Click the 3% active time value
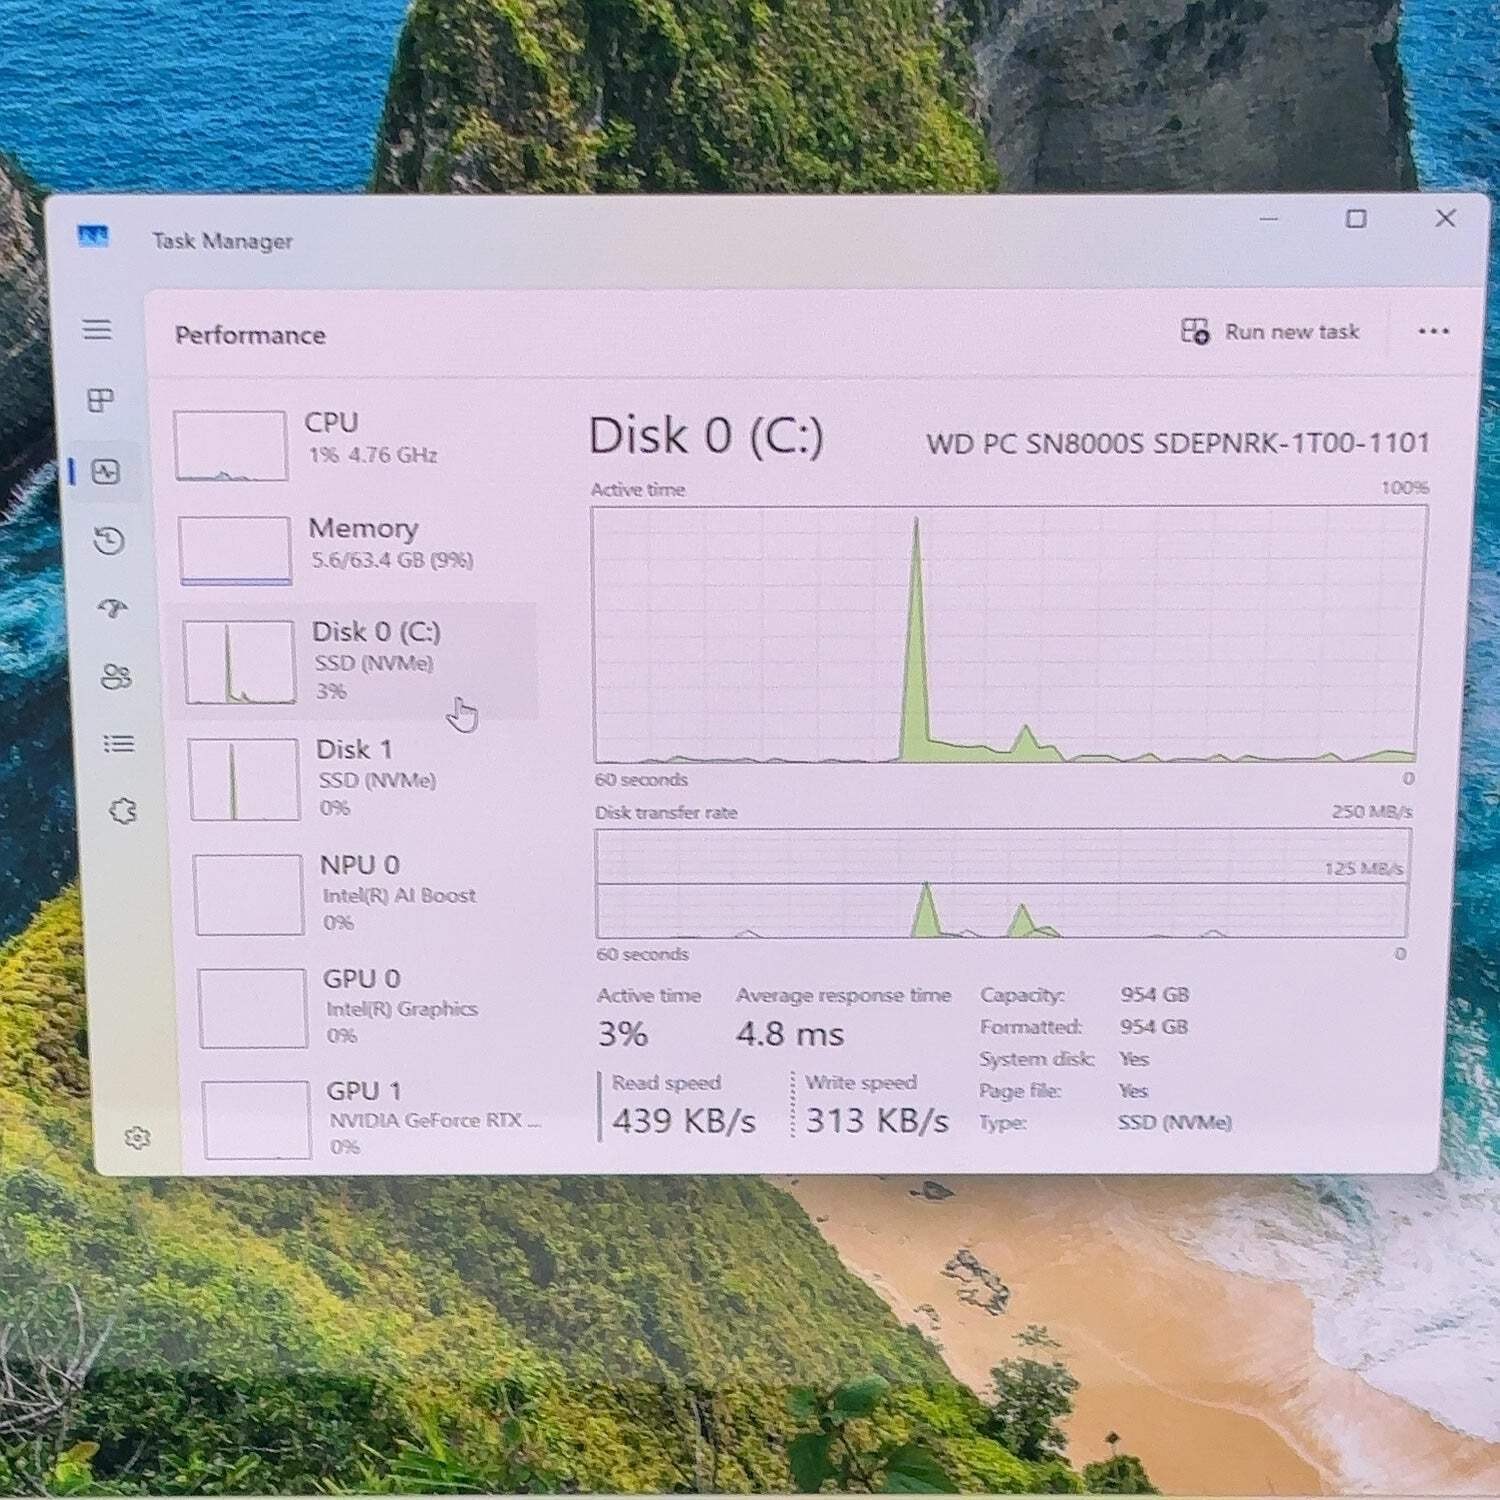 622,1034
